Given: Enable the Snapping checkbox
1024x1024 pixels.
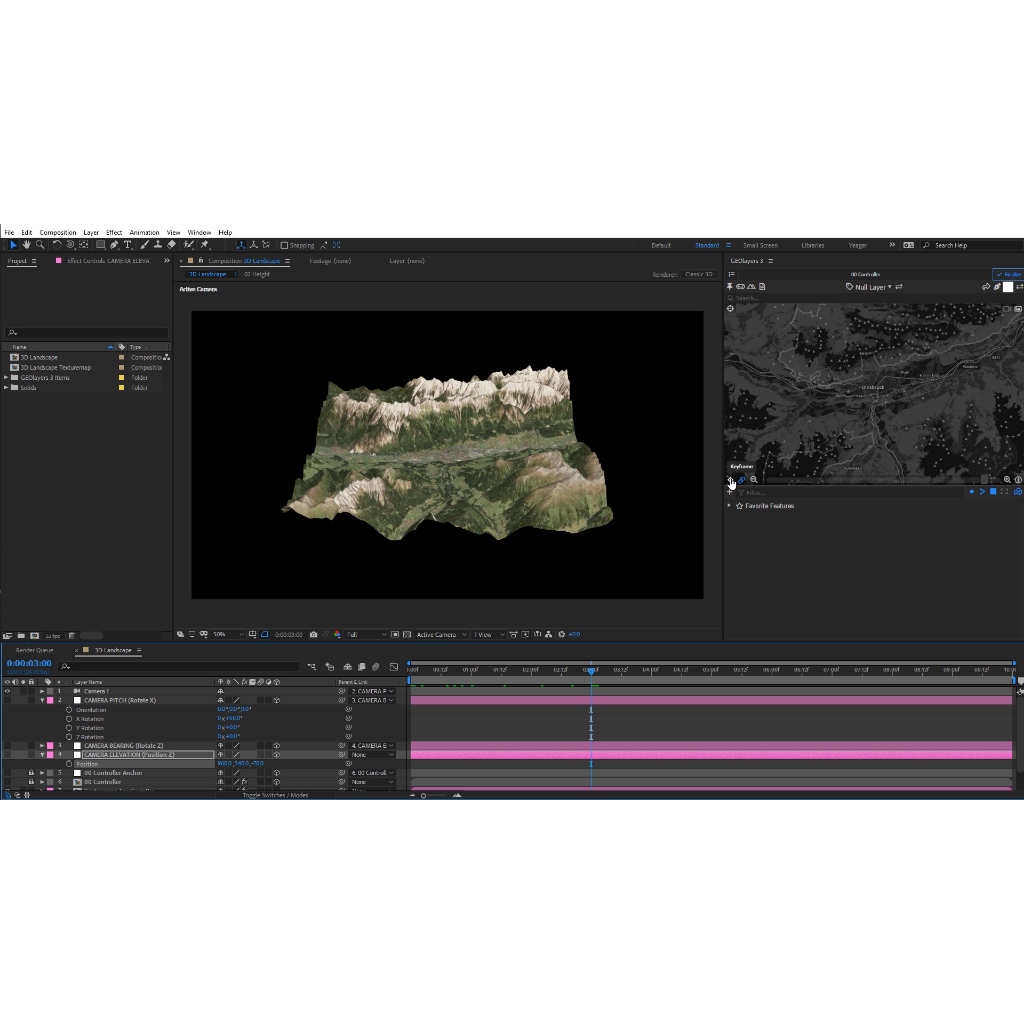Looking at the screenshot, I should click(284, 245).
